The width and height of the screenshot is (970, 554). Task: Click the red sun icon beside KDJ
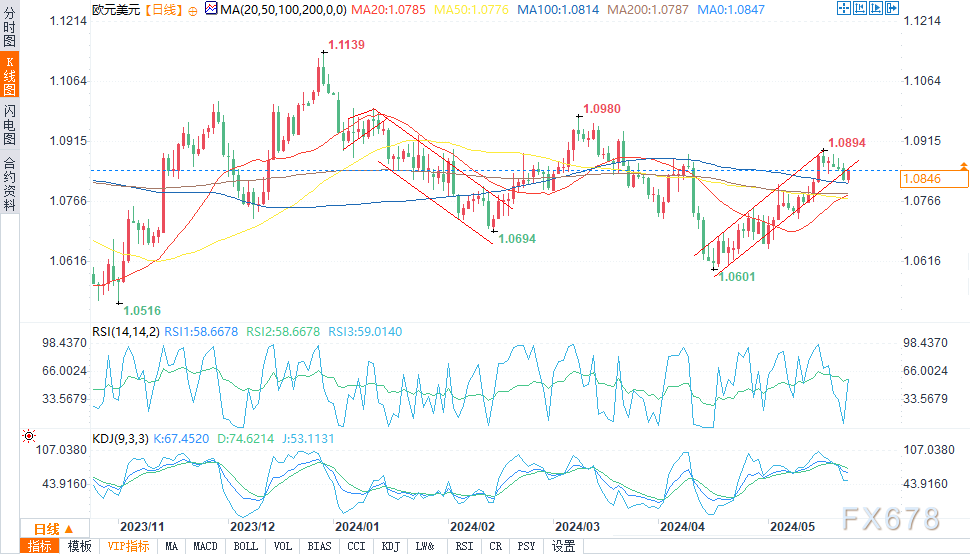(27, 436)
